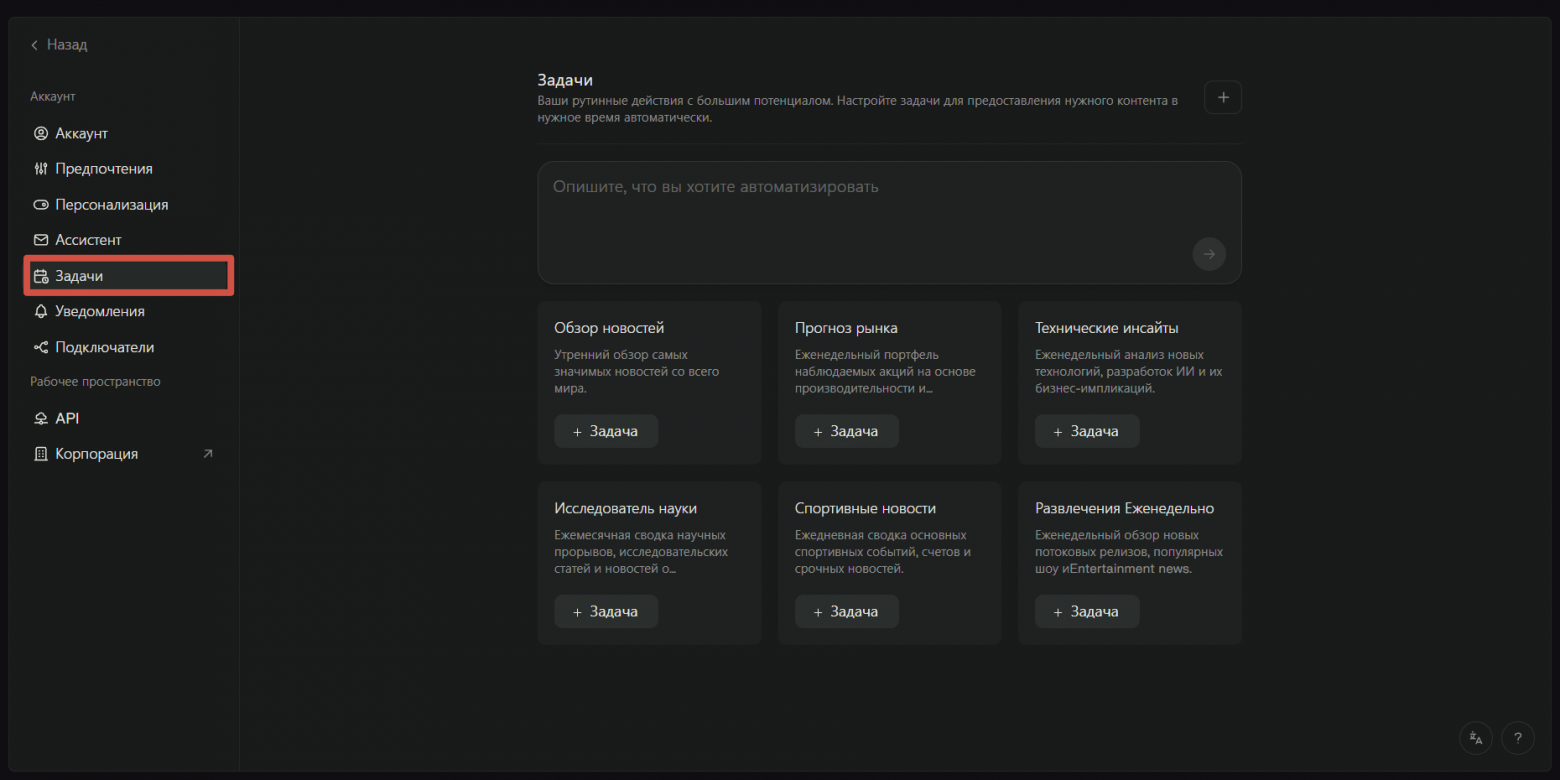Click the Предпочтения sliders icon
This screenshot has height=780, width=1560.
41,169
